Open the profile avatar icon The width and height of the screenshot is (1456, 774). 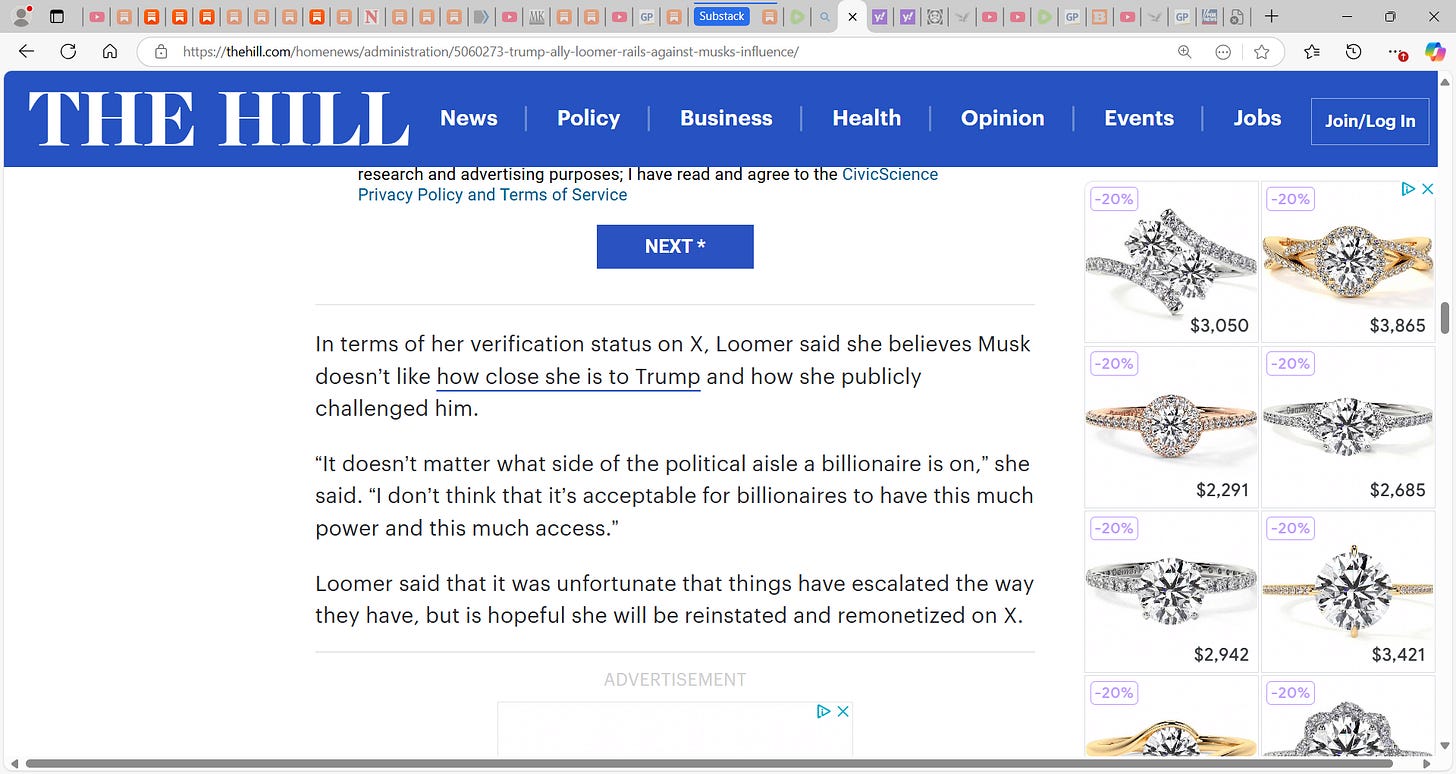(x=20, y=16)
